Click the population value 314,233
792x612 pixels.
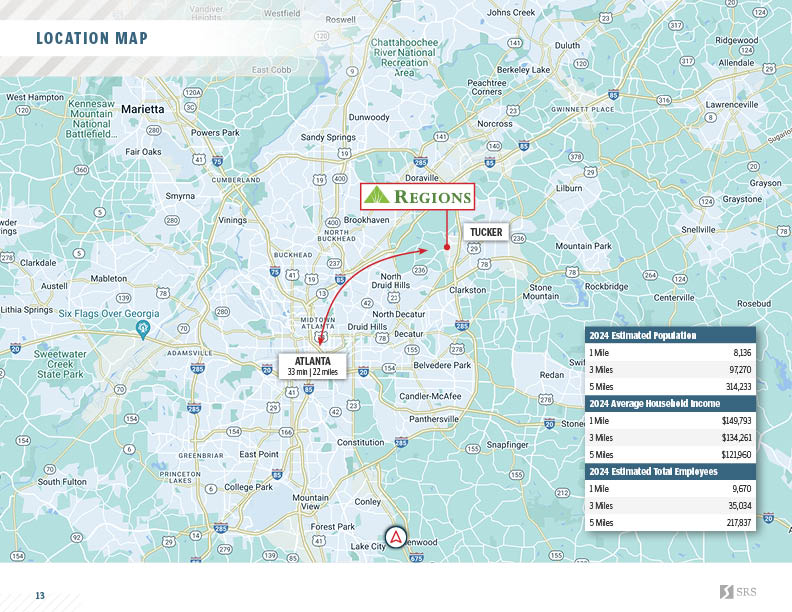[738, 387]
